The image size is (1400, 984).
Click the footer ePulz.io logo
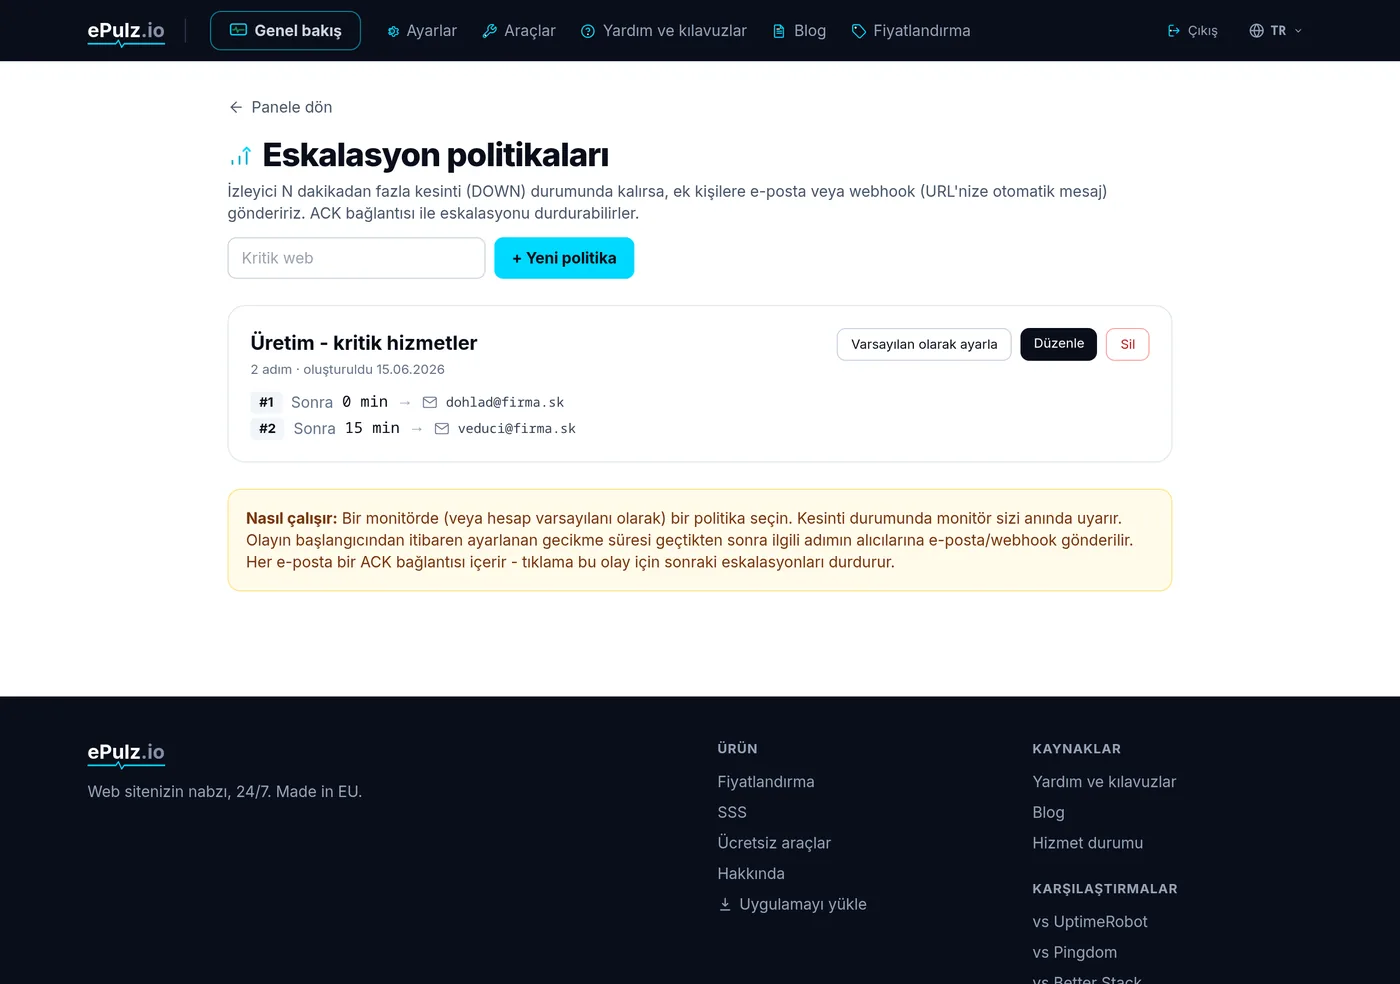pos(126,753)
